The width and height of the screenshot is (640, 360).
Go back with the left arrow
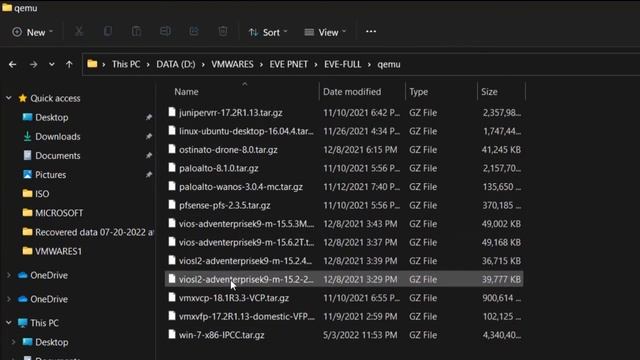13,64
